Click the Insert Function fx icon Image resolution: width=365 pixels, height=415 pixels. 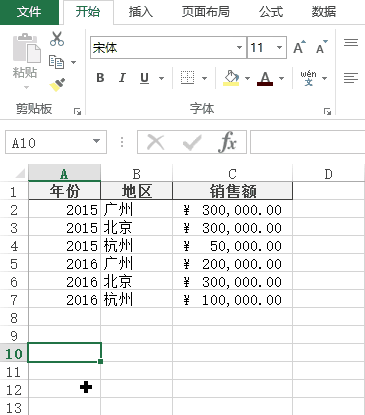point(227,142)
